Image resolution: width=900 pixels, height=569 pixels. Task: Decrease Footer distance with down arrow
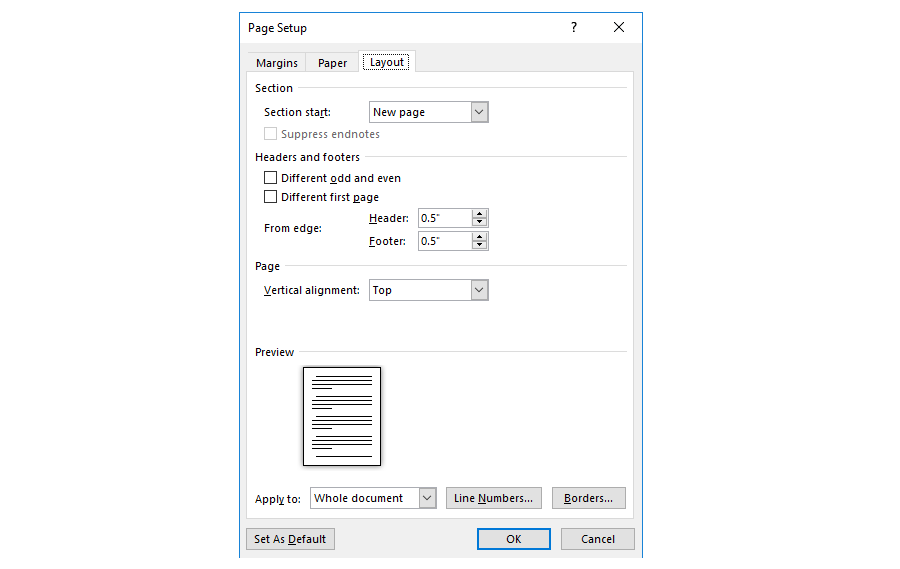(x=480, y=246)
